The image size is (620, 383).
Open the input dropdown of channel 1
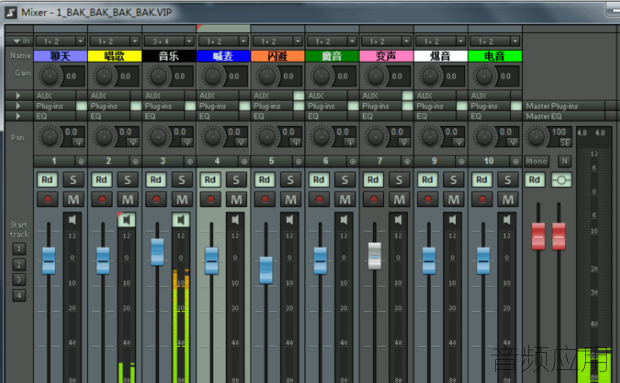click(x=80, y=41)
